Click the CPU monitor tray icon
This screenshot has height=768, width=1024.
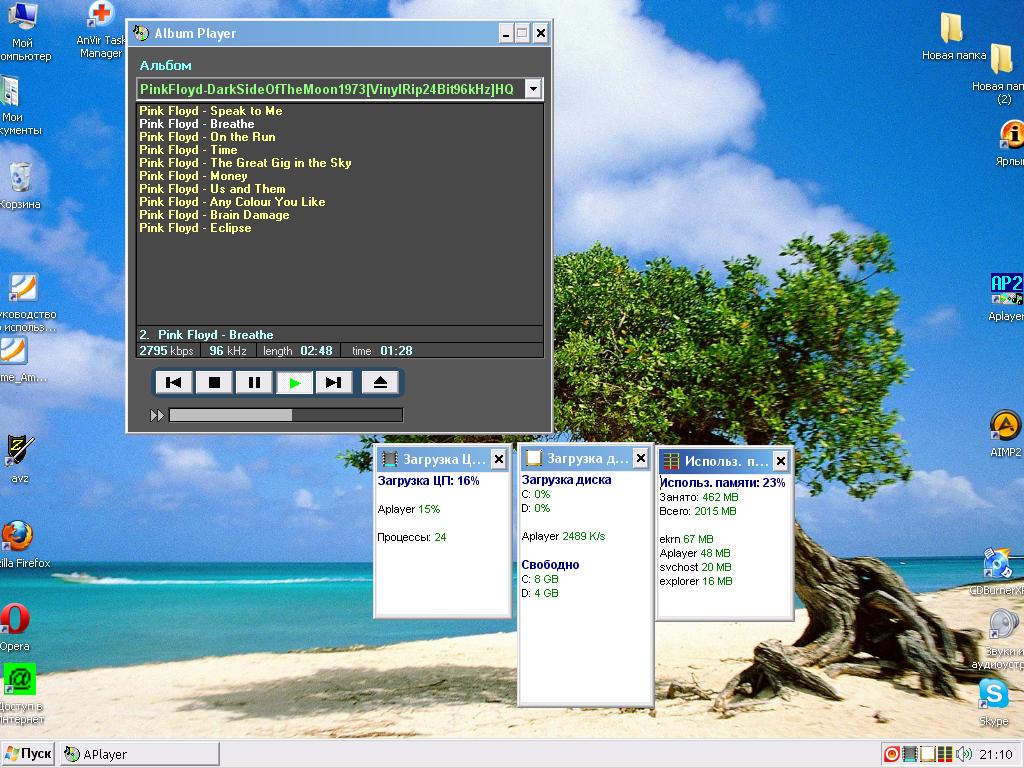tap(910, 755)
